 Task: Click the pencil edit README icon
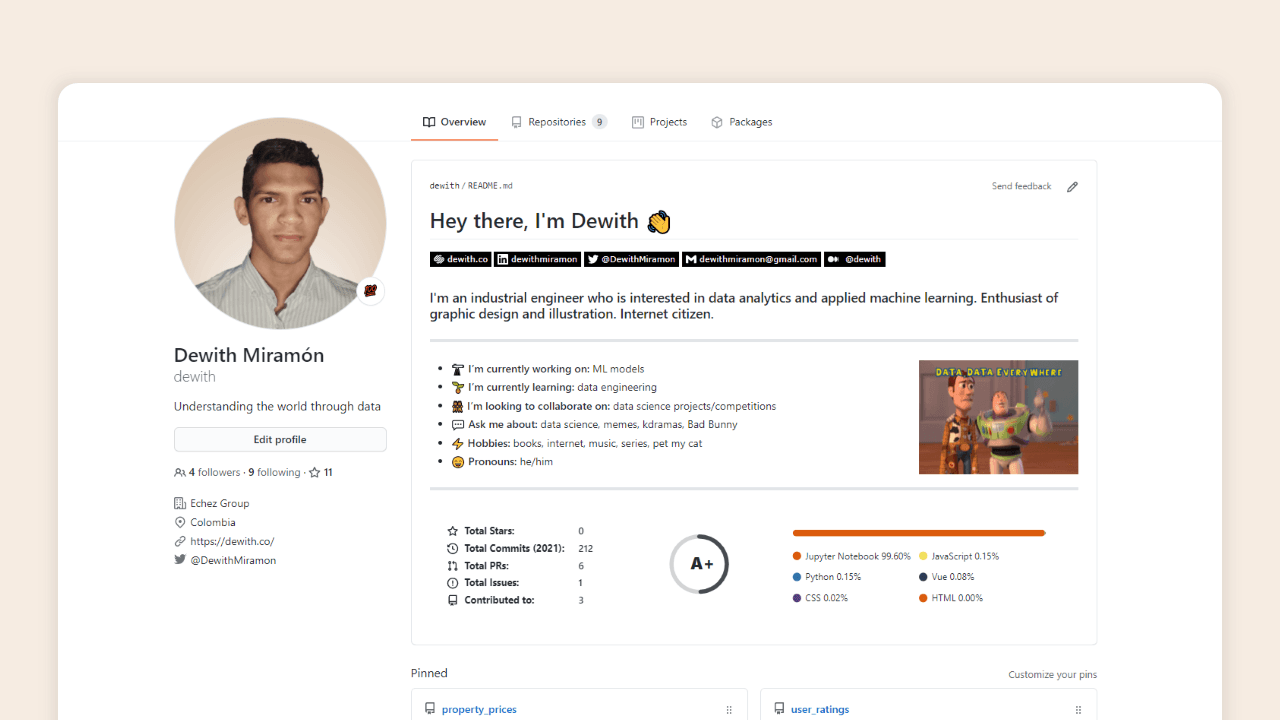(x=1072, y=187)
